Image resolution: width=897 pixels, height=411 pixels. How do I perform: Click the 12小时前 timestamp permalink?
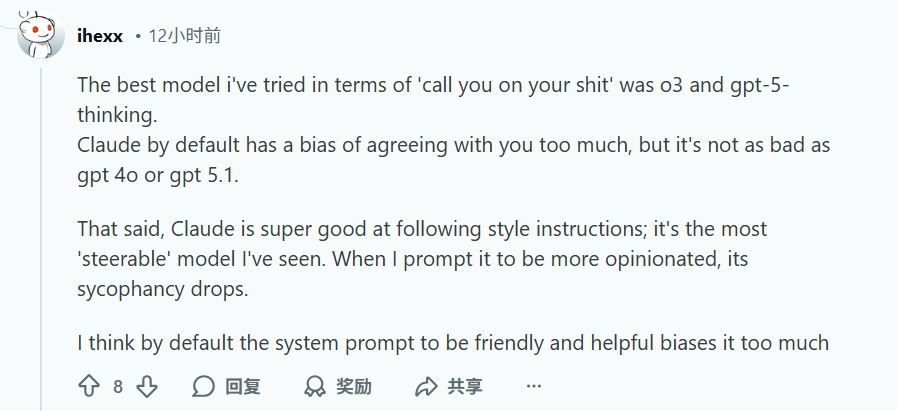point(184,36)
